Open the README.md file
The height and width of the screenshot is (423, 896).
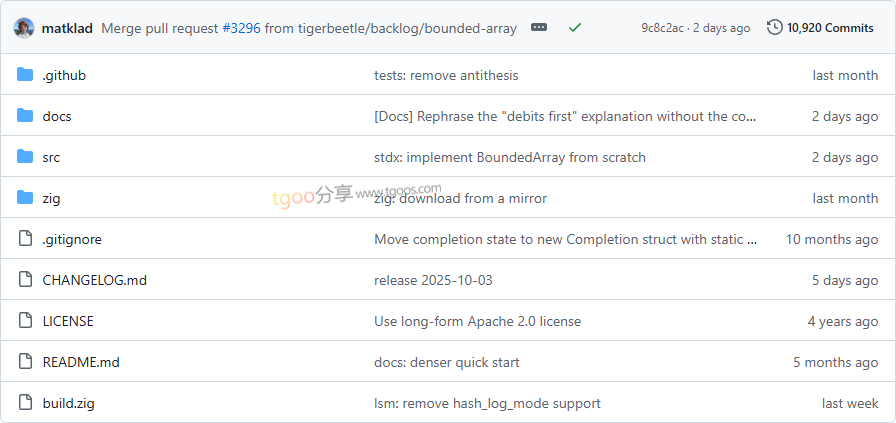click(80, 362)
